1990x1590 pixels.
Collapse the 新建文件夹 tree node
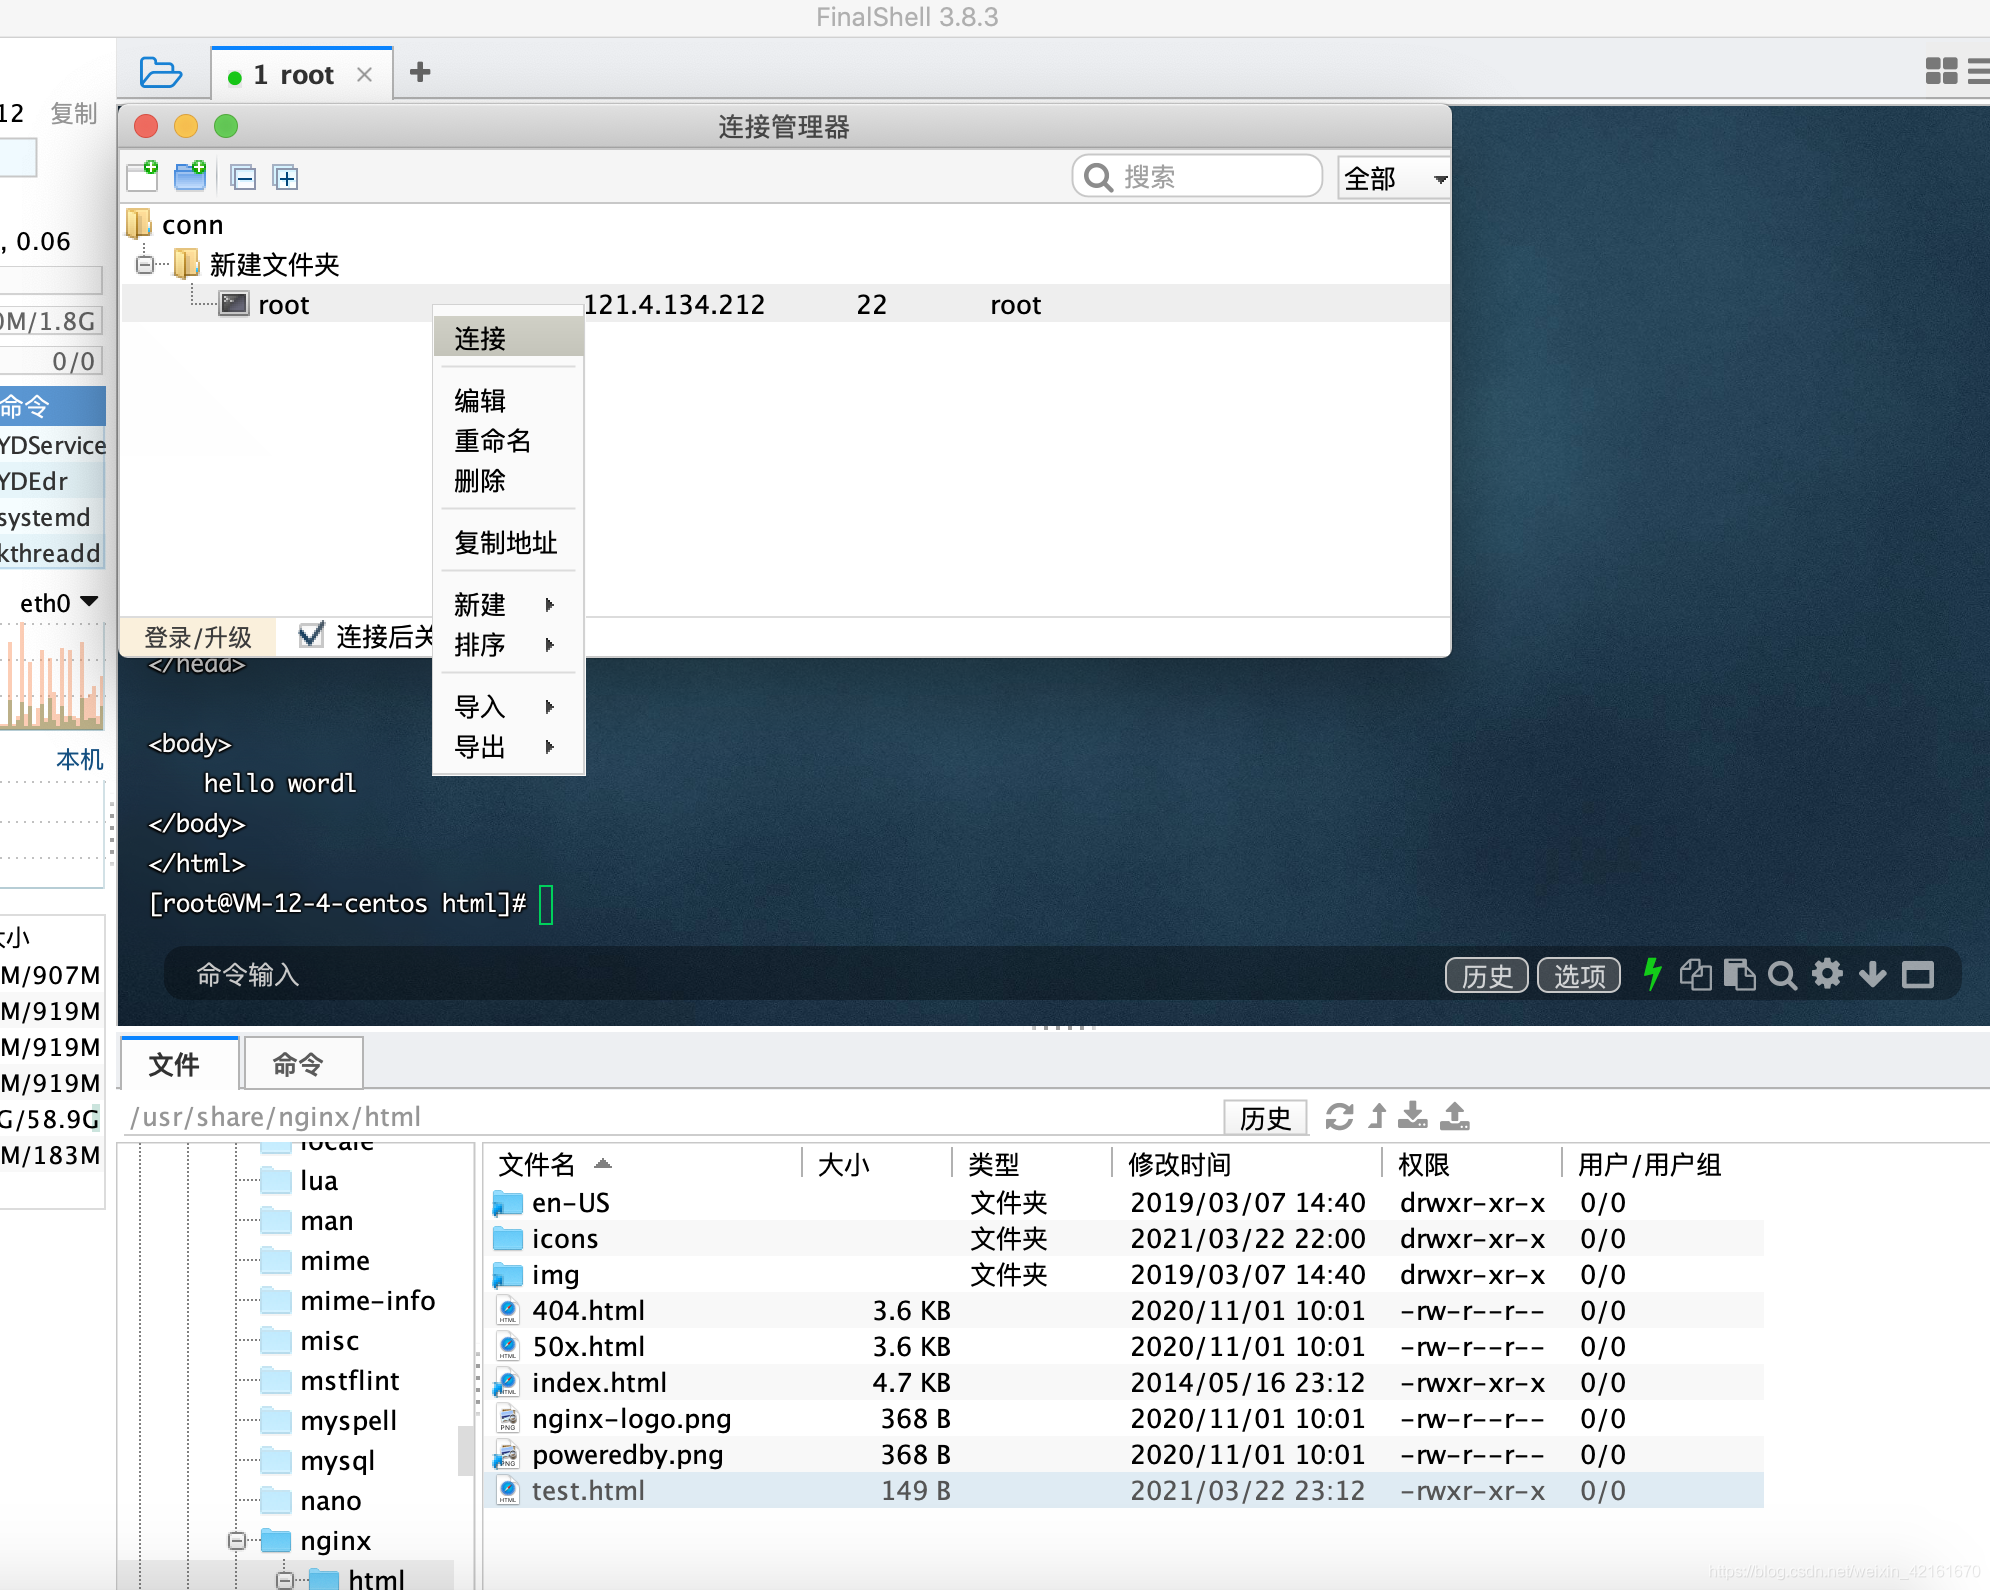146,265
